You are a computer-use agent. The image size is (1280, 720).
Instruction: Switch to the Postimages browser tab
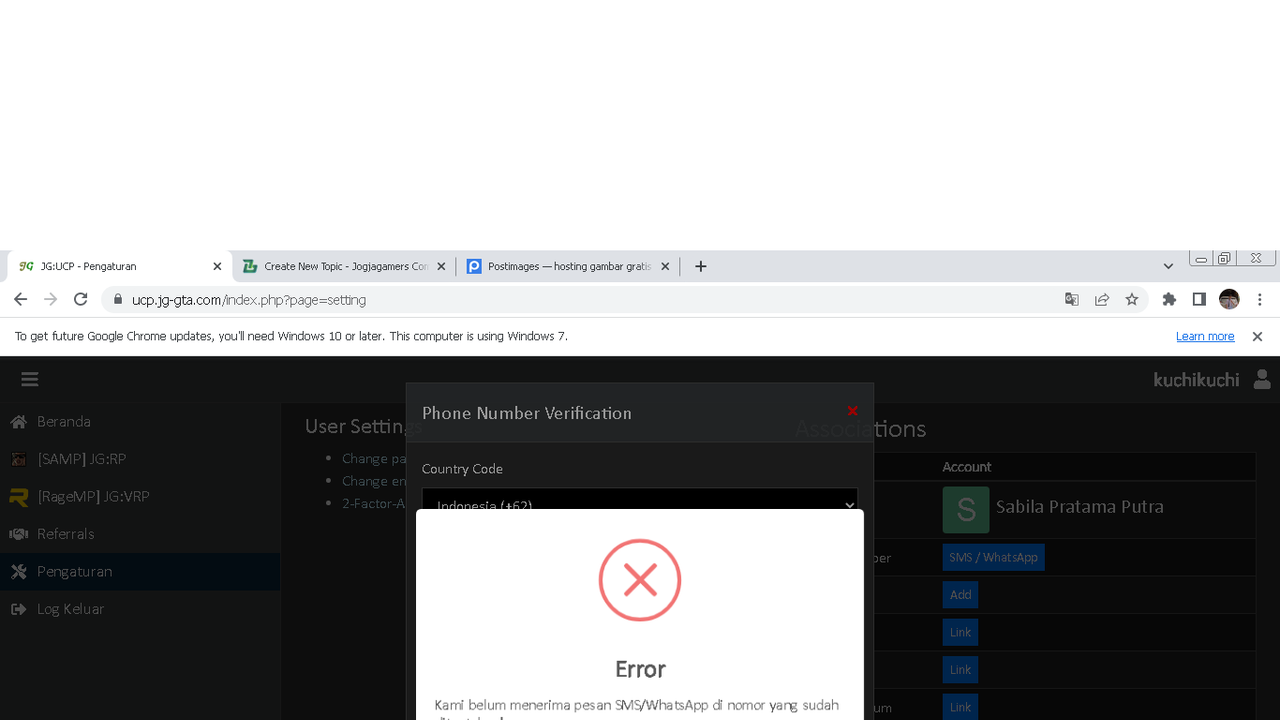pos(566,267)
